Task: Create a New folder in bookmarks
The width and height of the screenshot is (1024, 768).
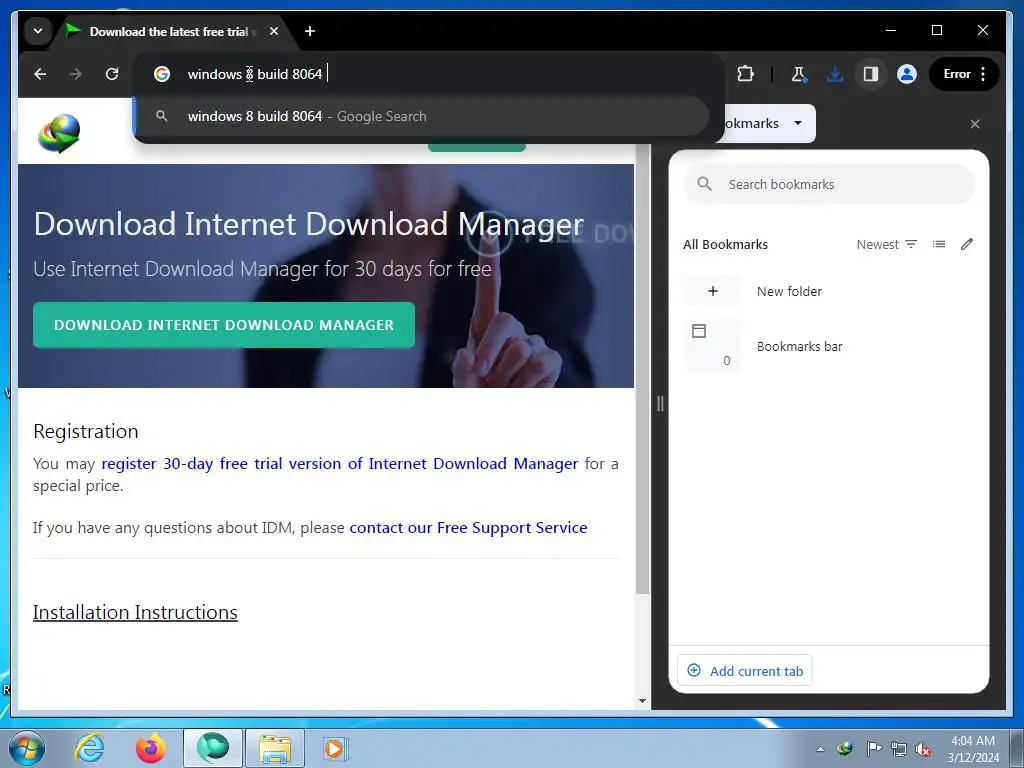Action: (x=829, y=291)
